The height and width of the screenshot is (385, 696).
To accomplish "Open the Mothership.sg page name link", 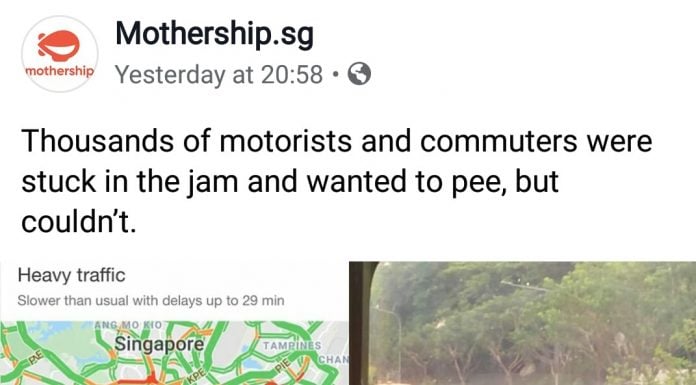I will click(214, 34).
